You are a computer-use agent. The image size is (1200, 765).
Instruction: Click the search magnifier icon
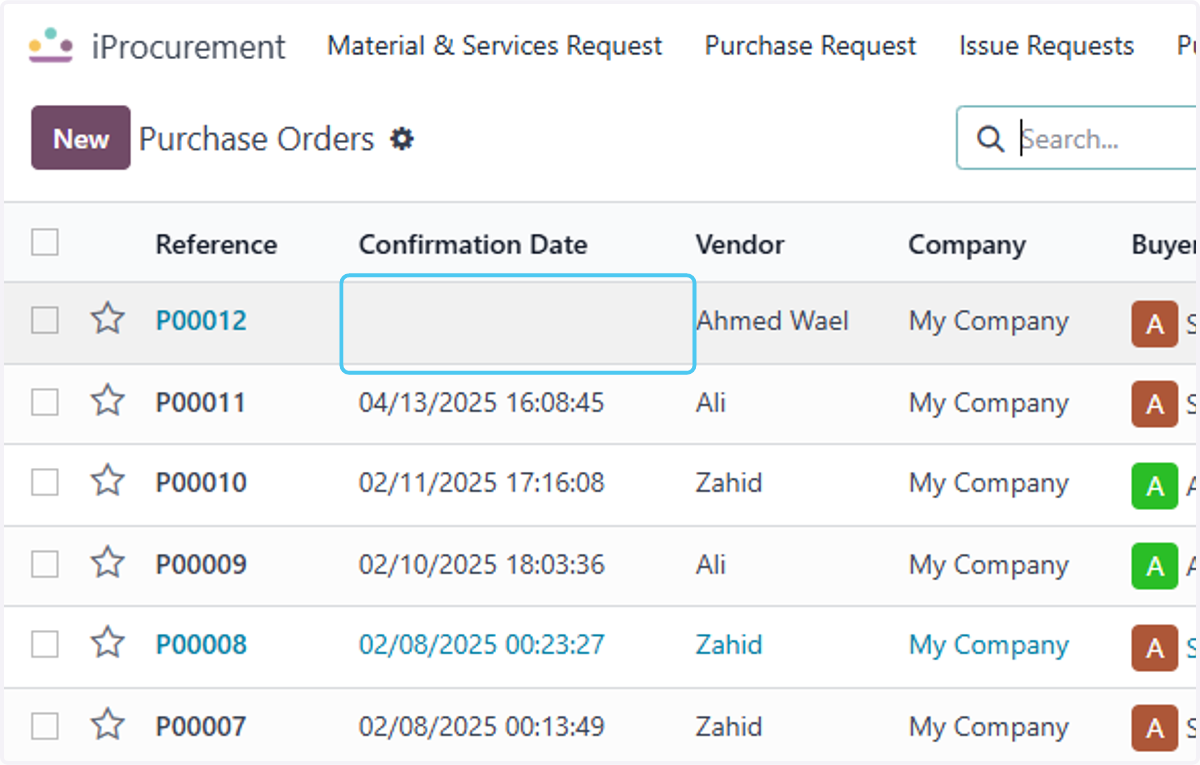[990, 139]
